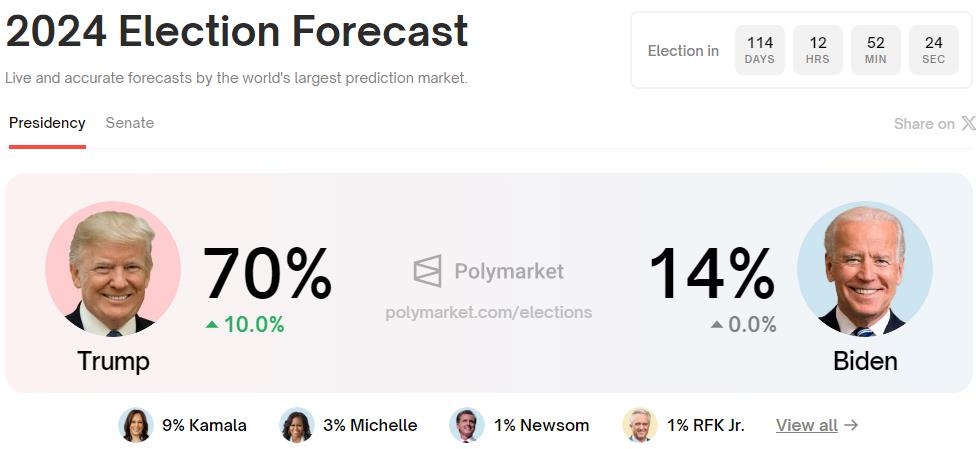Click RFK Jr.'s small avatar icon
976x449 pixels.
640,425
